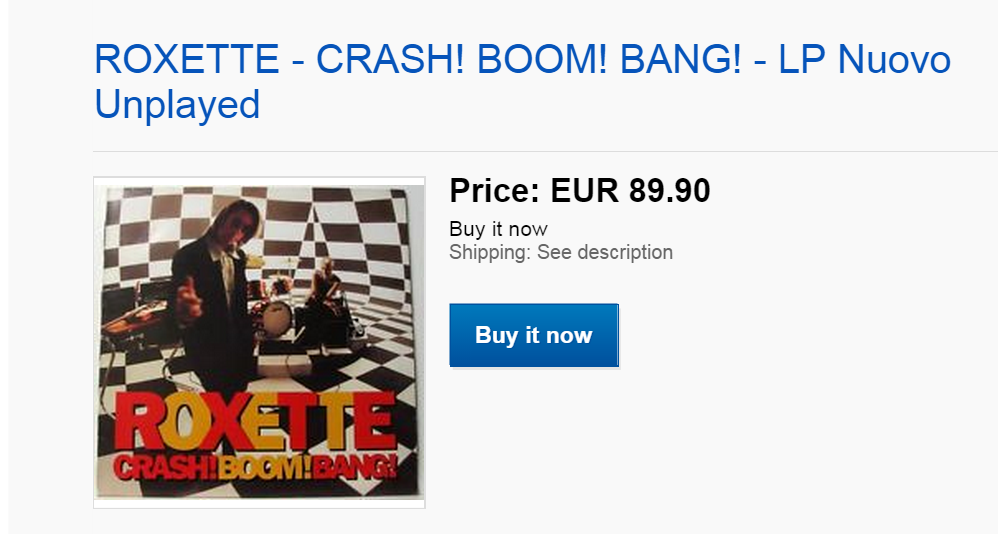Open the Roxette album cover thumbnail
This screenshot has width=998, height=534.
pyautogui.click(x=259, y=342)
